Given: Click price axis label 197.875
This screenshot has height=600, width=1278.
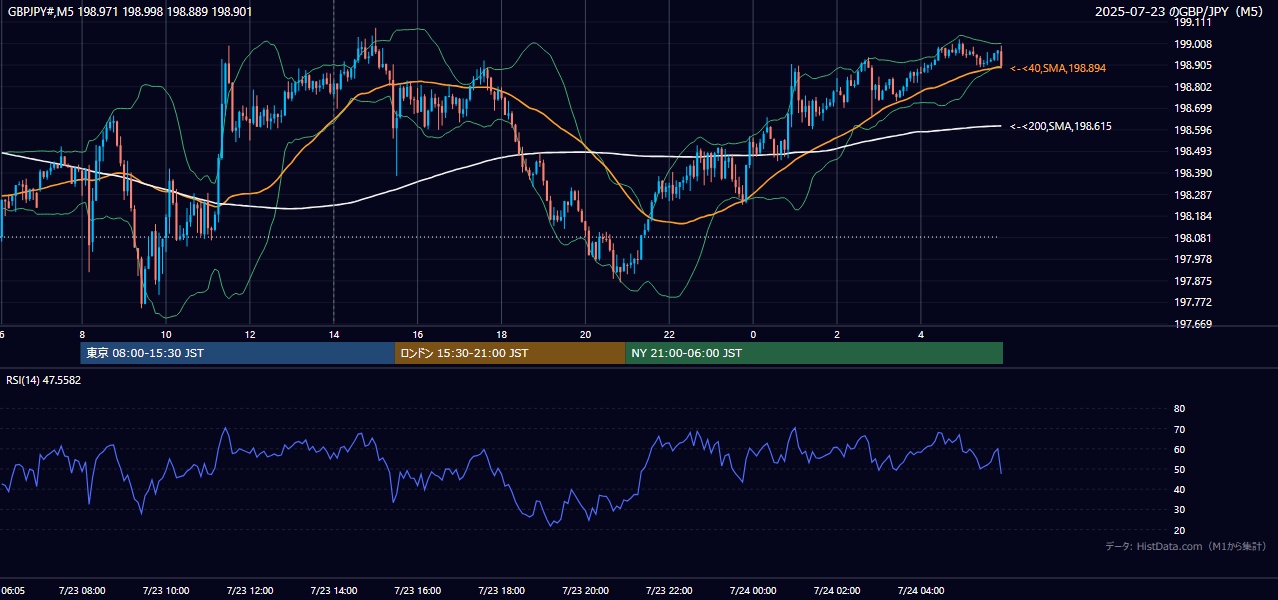Looking at the screenshot, I should click(1193, 281).
